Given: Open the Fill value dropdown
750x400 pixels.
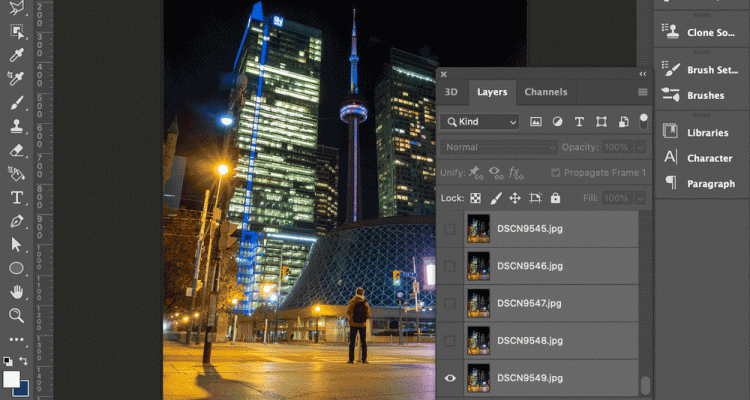Looking at the screenshot, I should click(641, 198).
